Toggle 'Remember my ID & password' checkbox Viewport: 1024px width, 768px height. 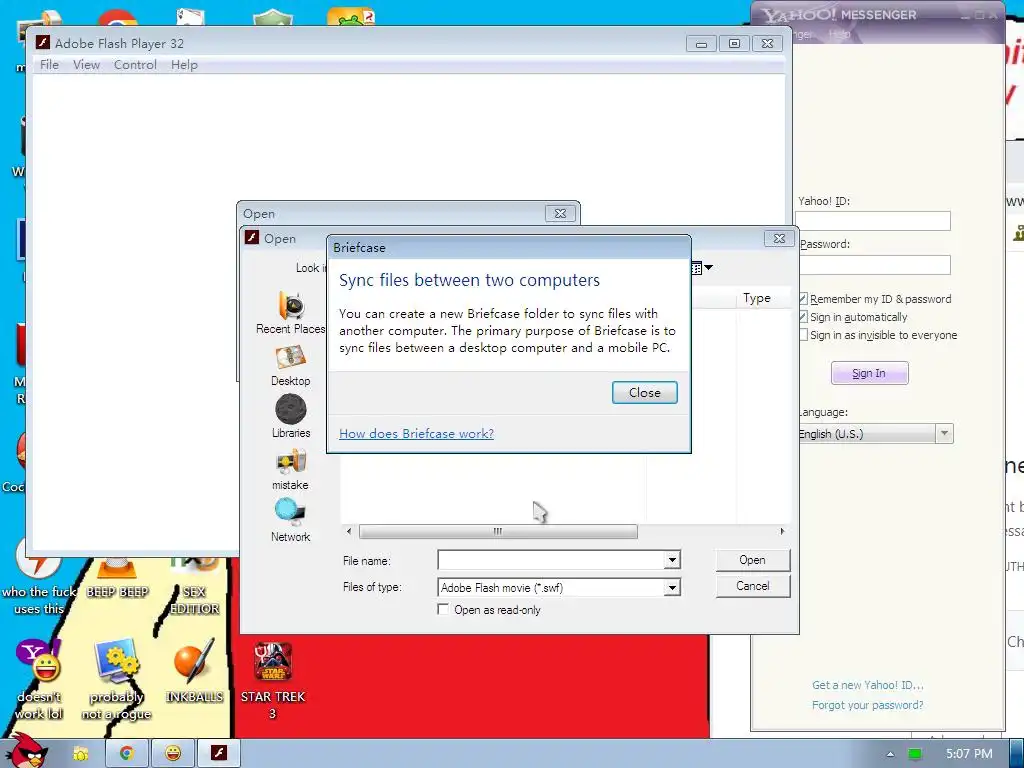tap(803, 298)
